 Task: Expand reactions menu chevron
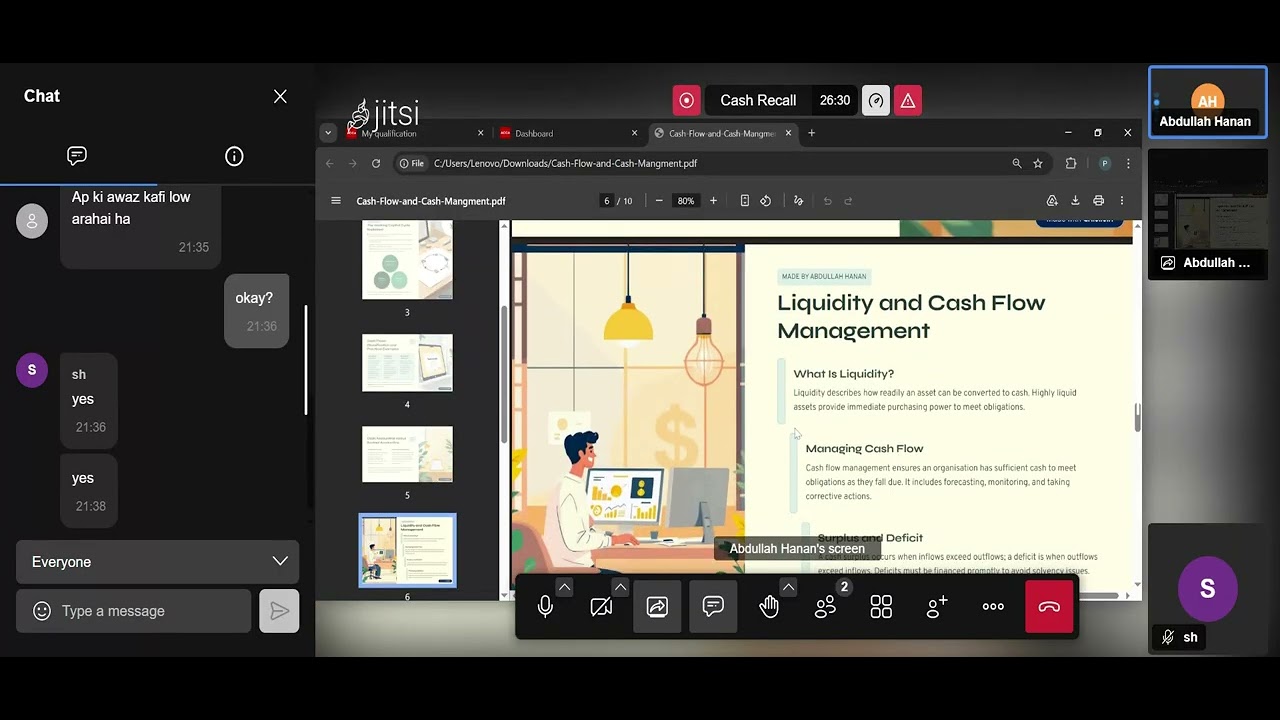[788, 587]
